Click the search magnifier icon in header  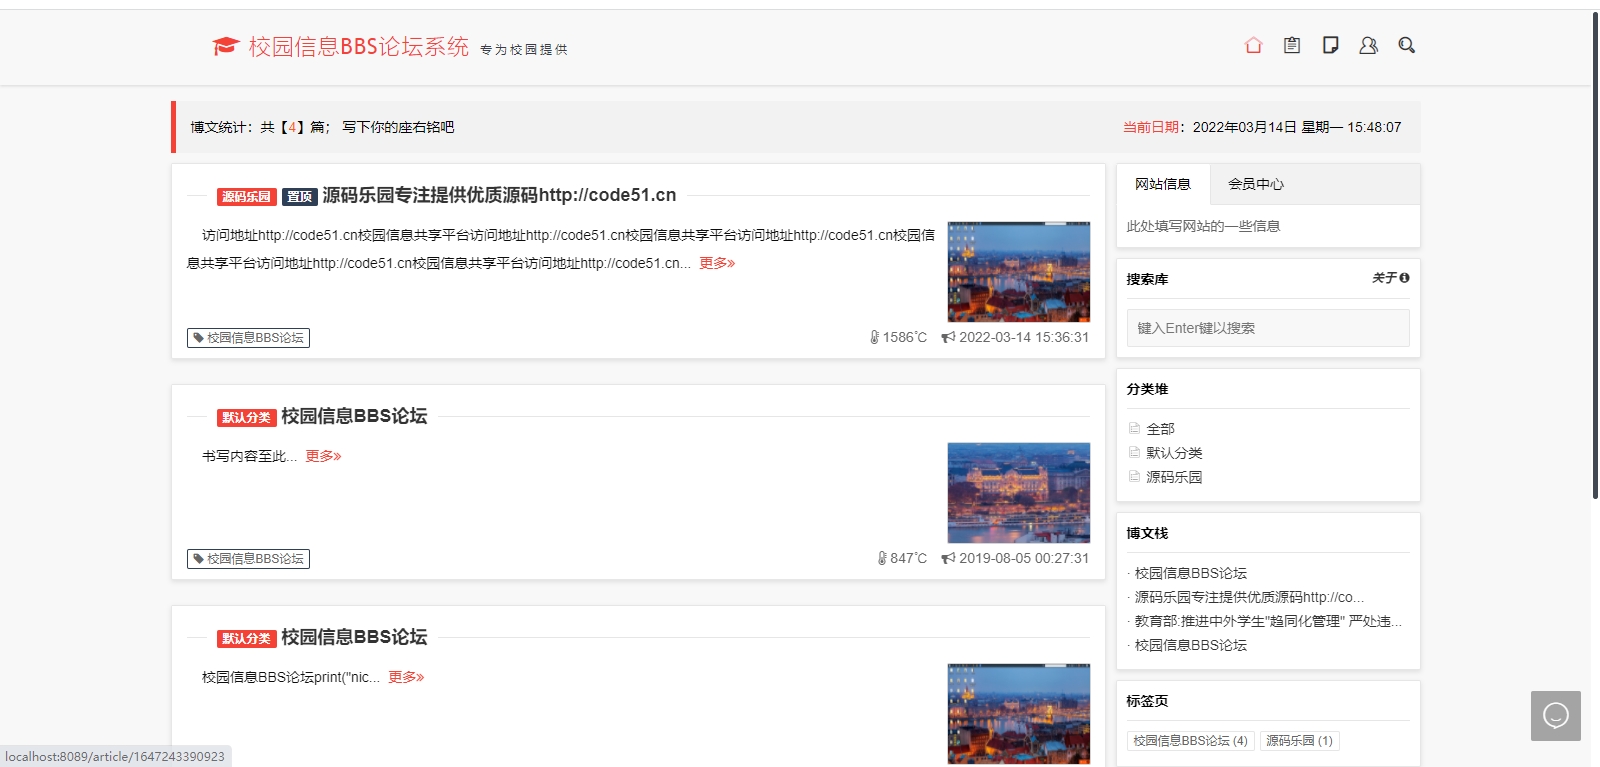[x=1406, y=45]
